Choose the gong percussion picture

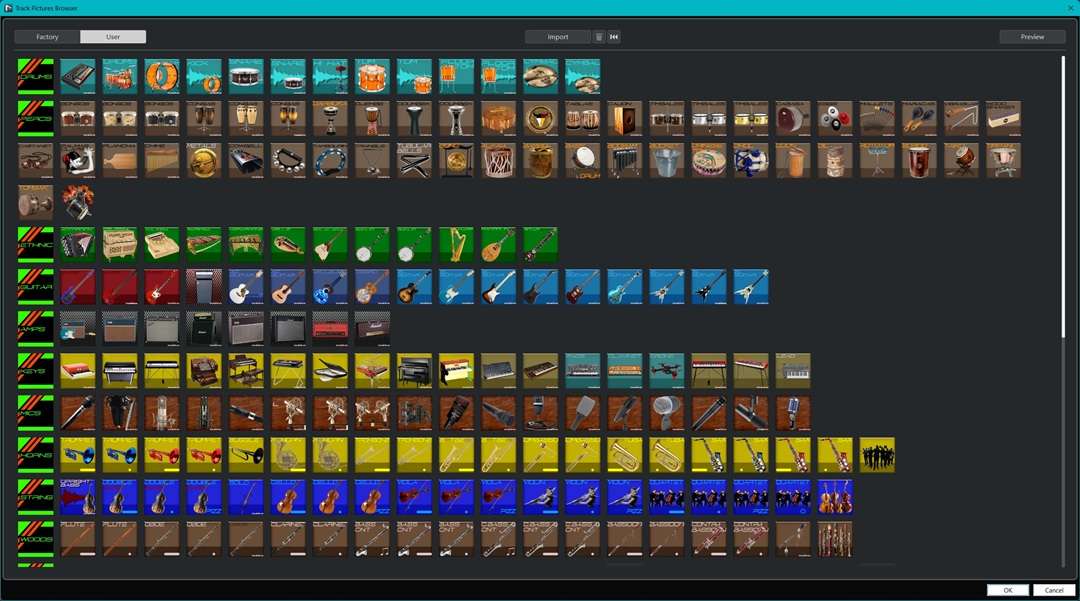point(456,160)
